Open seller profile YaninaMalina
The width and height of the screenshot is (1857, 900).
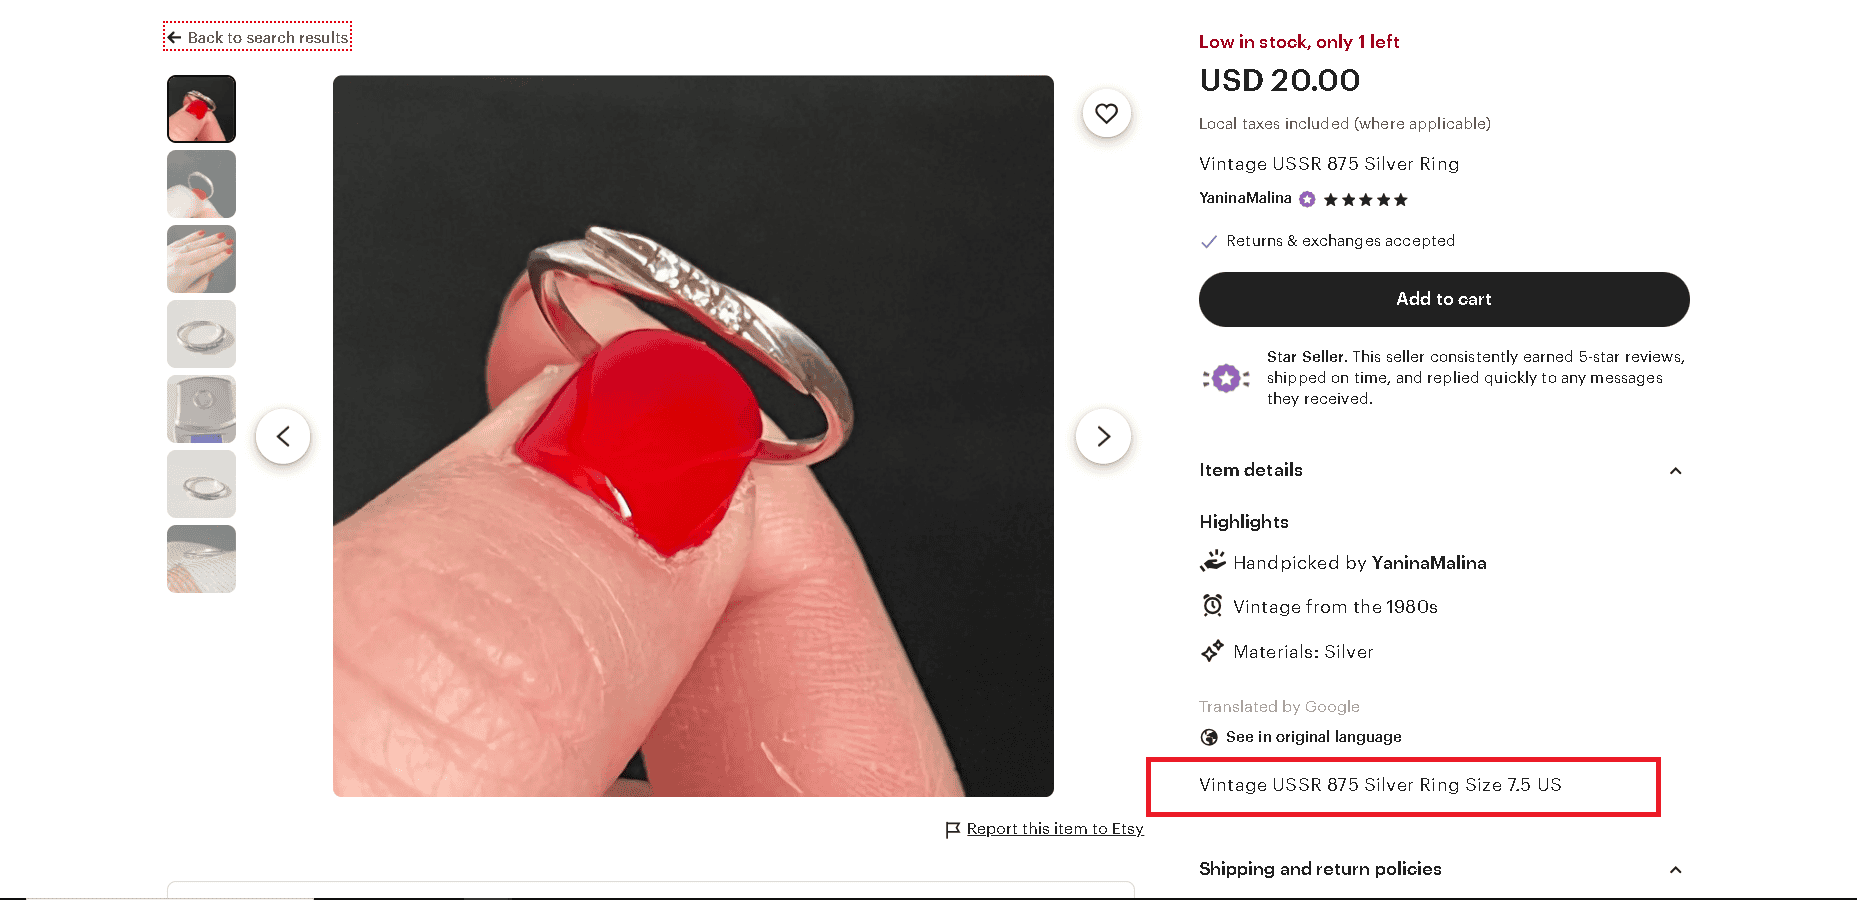(x=1246, y=198)
